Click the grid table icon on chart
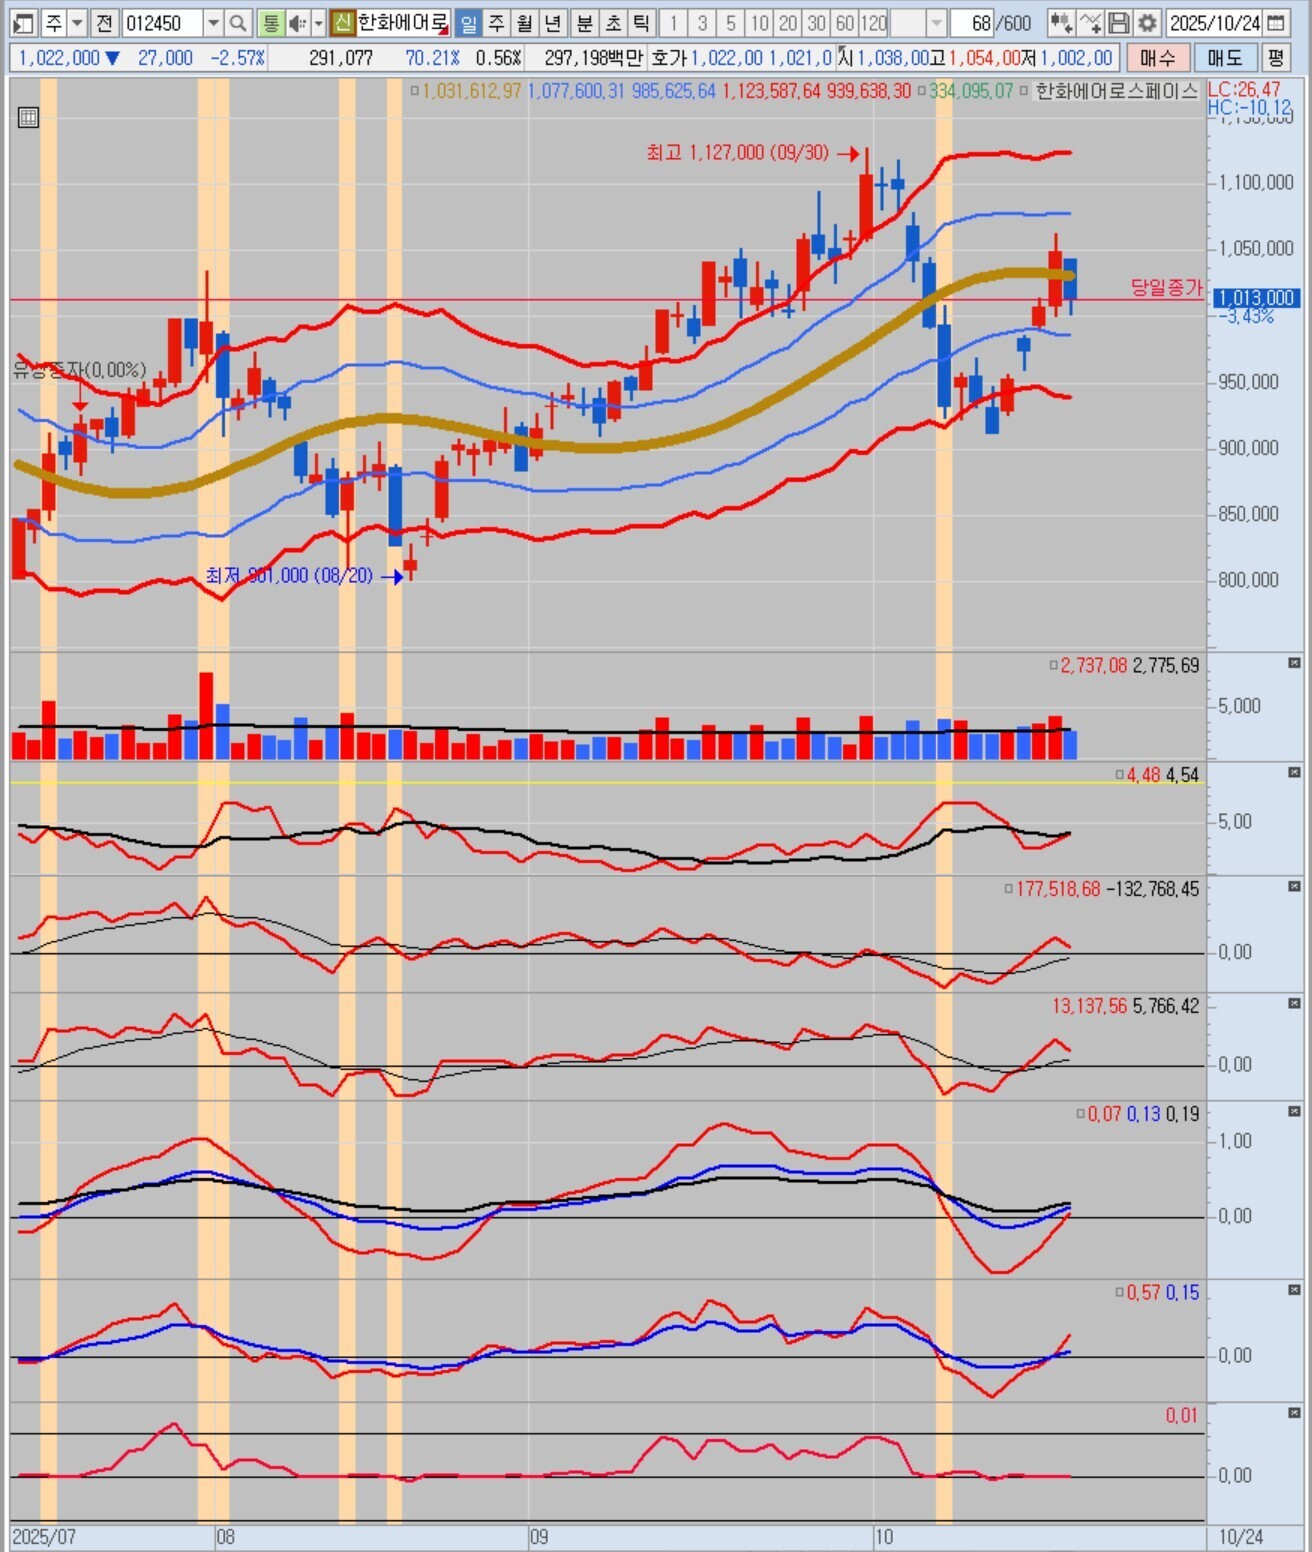Screen dimensions: 1312x1552 click(28, 118)
